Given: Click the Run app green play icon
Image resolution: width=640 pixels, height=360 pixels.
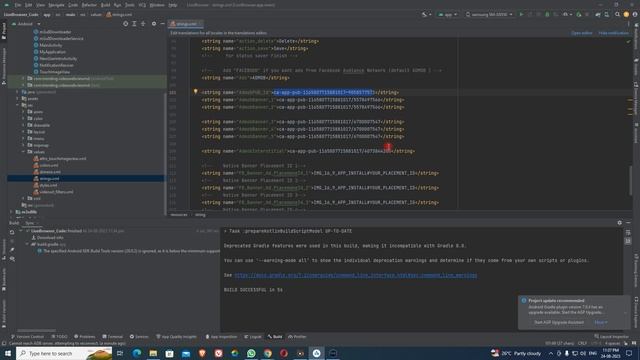Looking at the screenshot, I should coord(521,14).
